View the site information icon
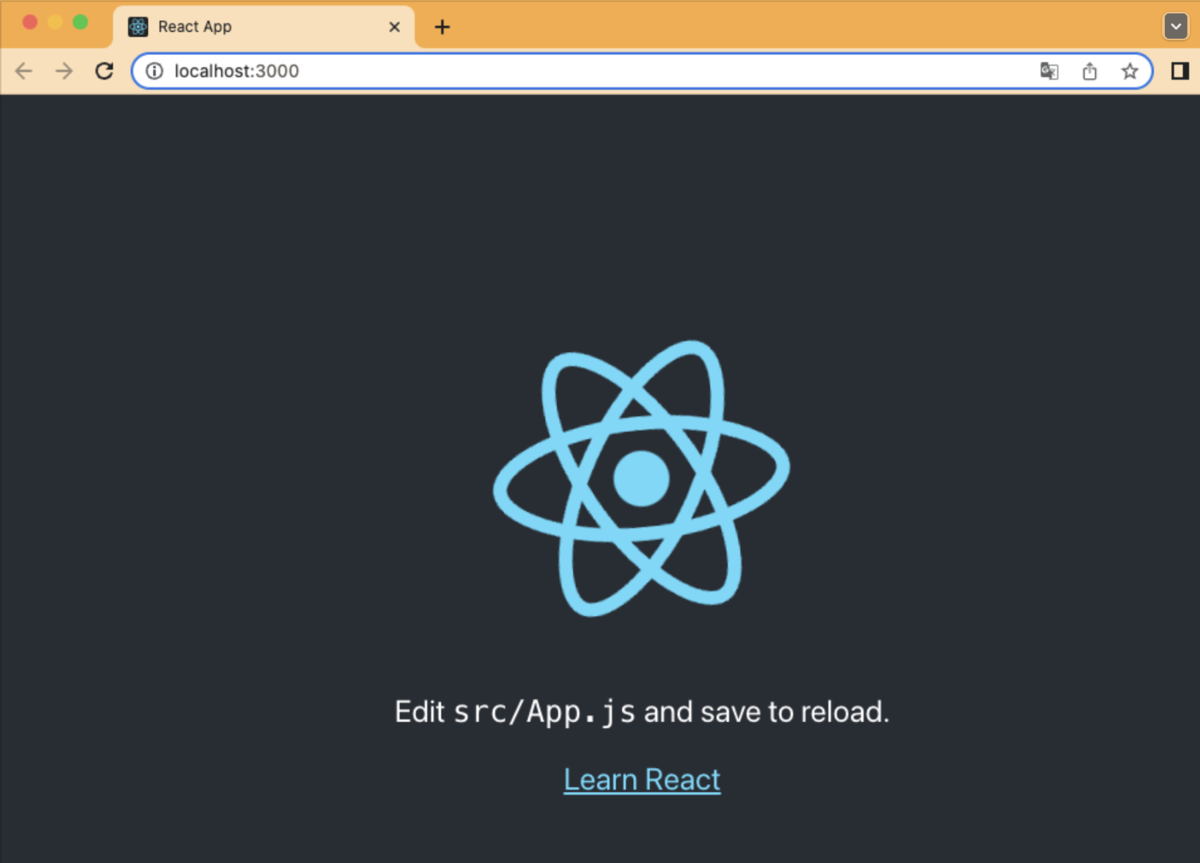The height and width of the screenshot is (863, 1200). [154, 71]
